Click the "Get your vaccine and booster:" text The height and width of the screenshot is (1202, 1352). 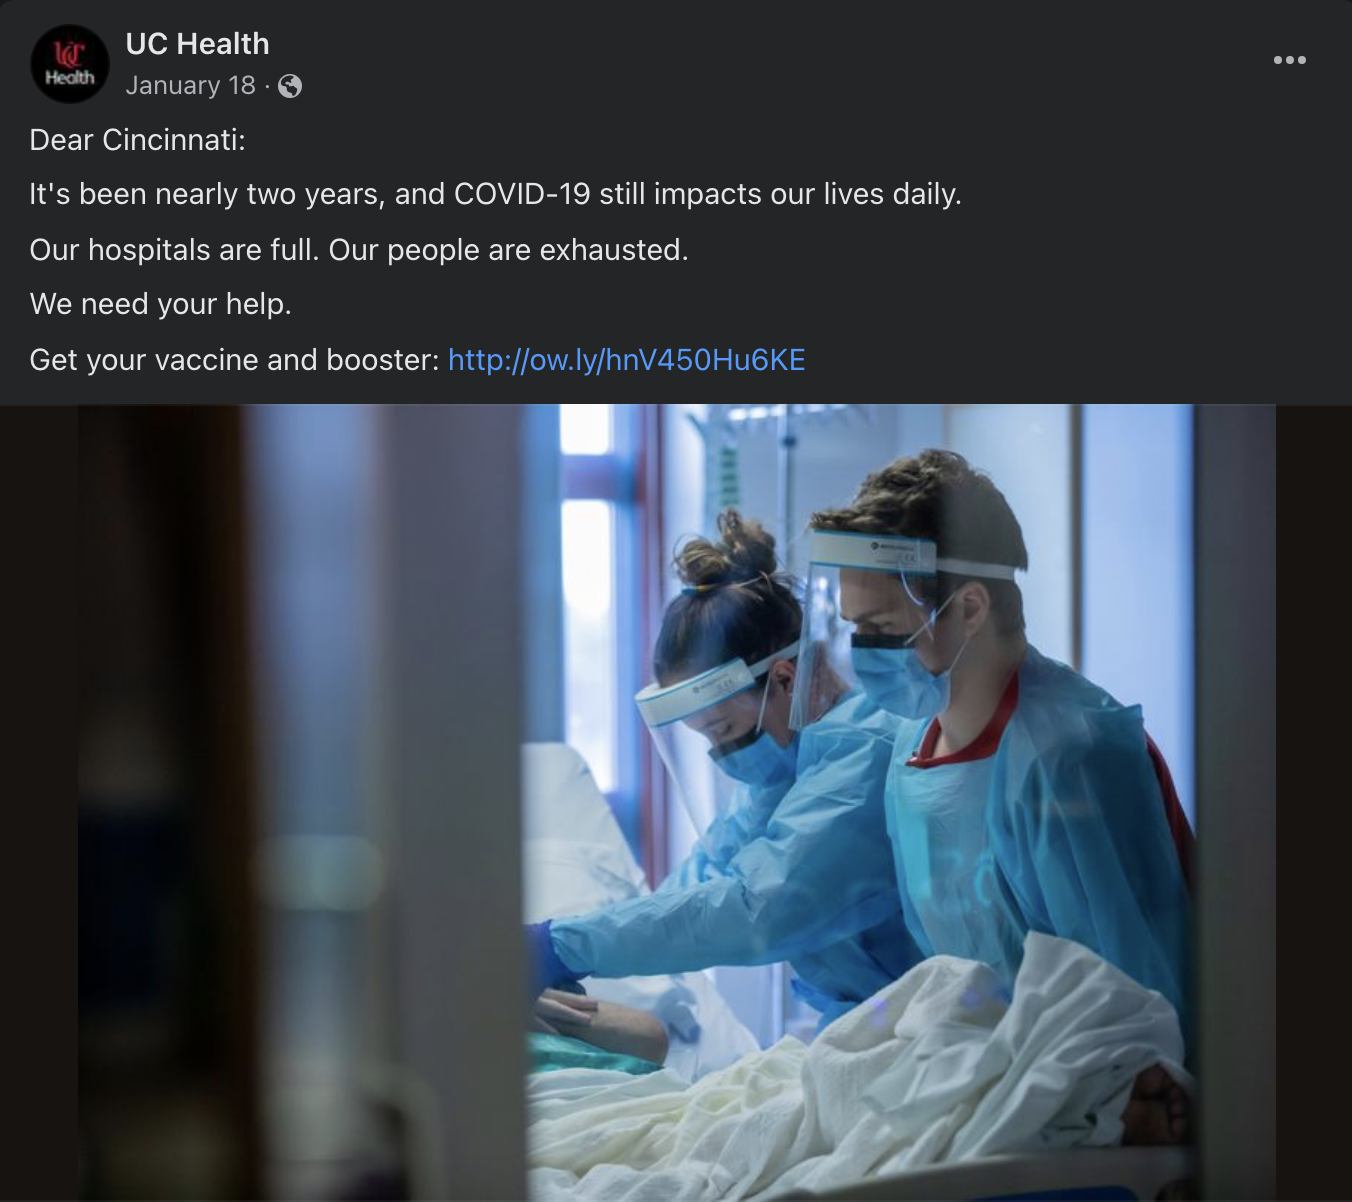tap(234, 360)
